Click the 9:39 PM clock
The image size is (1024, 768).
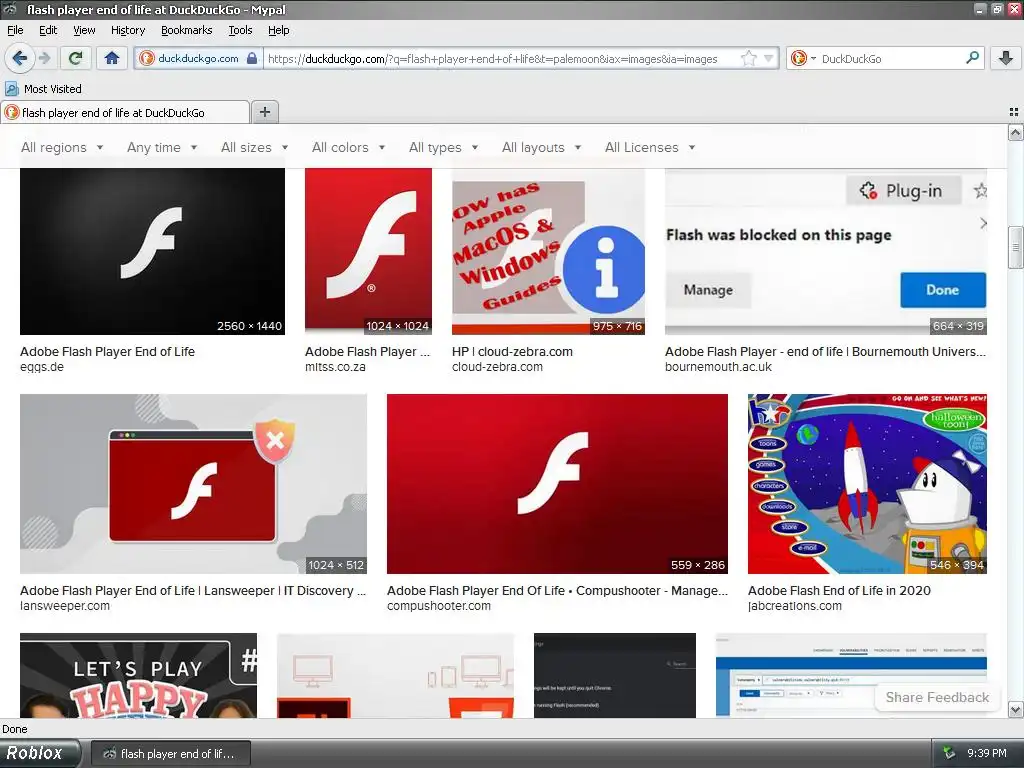tap(987, 754)
